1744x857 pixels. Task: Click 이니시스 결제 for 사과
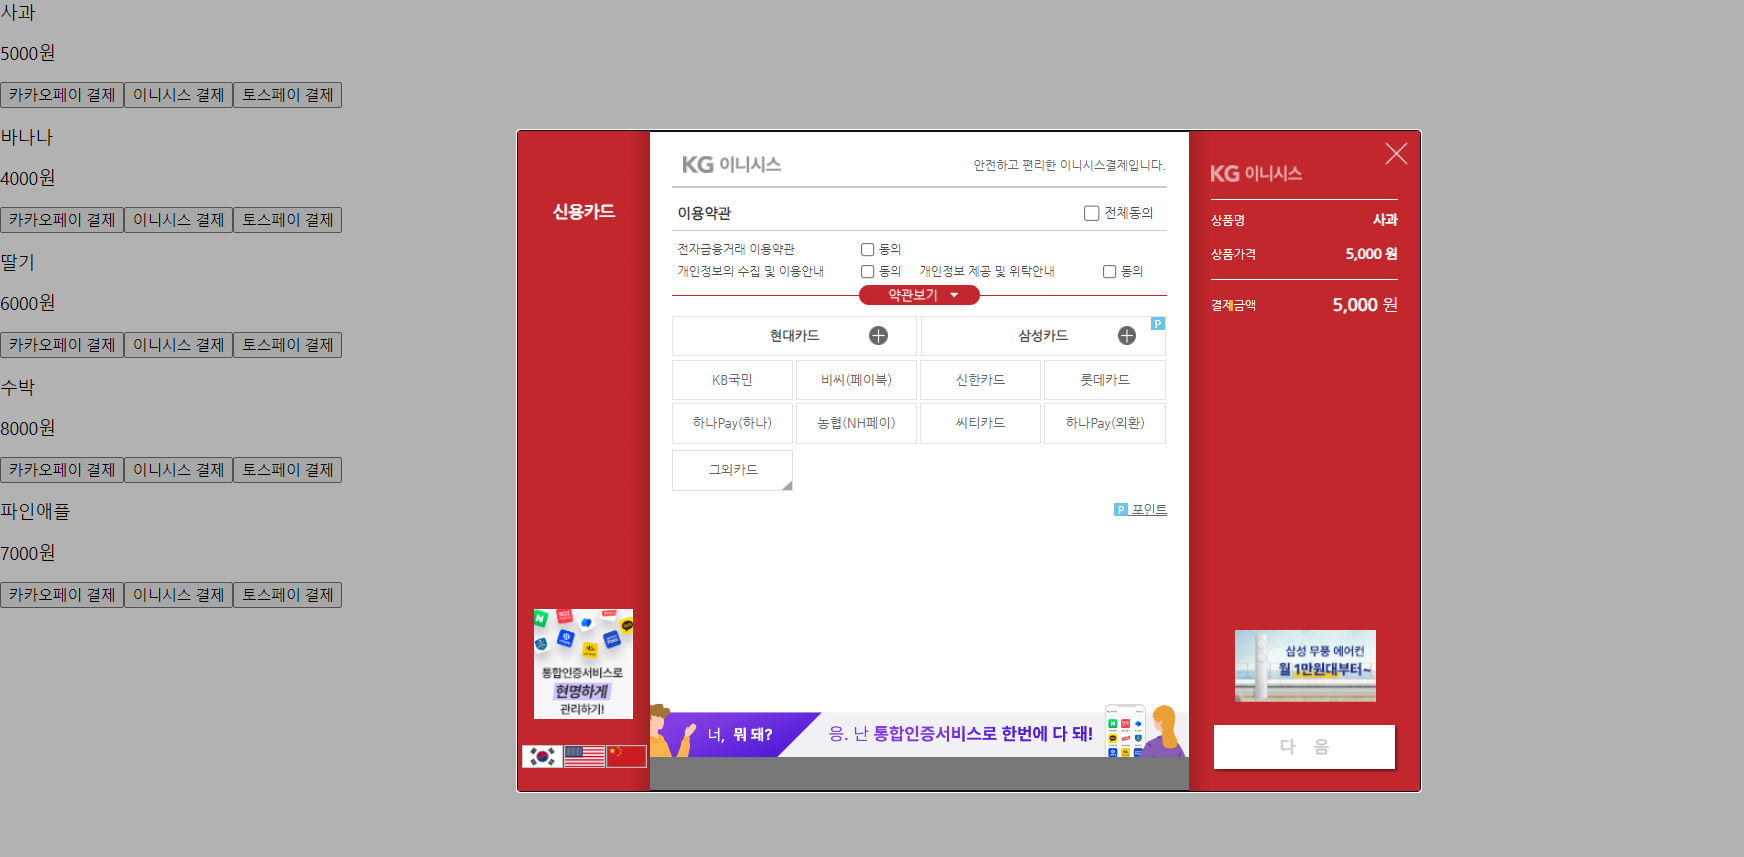point(178,95)
